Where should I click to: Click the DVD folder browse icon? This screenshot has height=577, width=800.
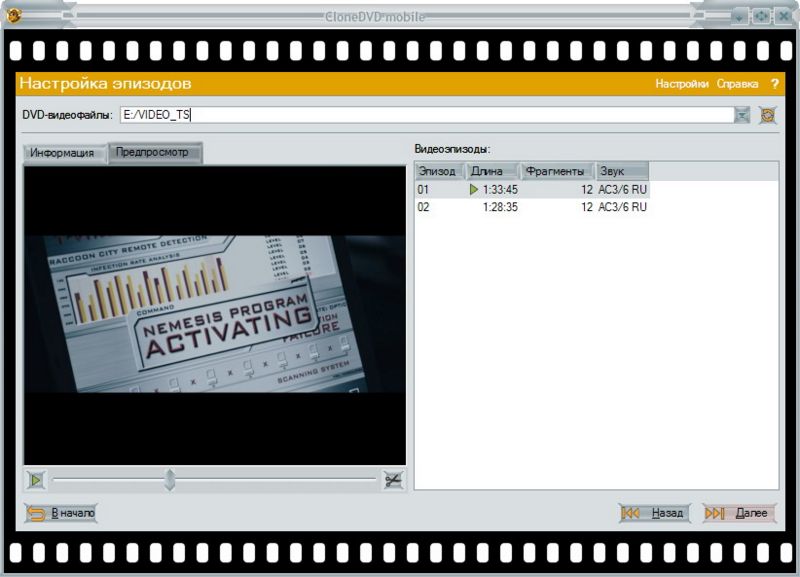point(767,115)
